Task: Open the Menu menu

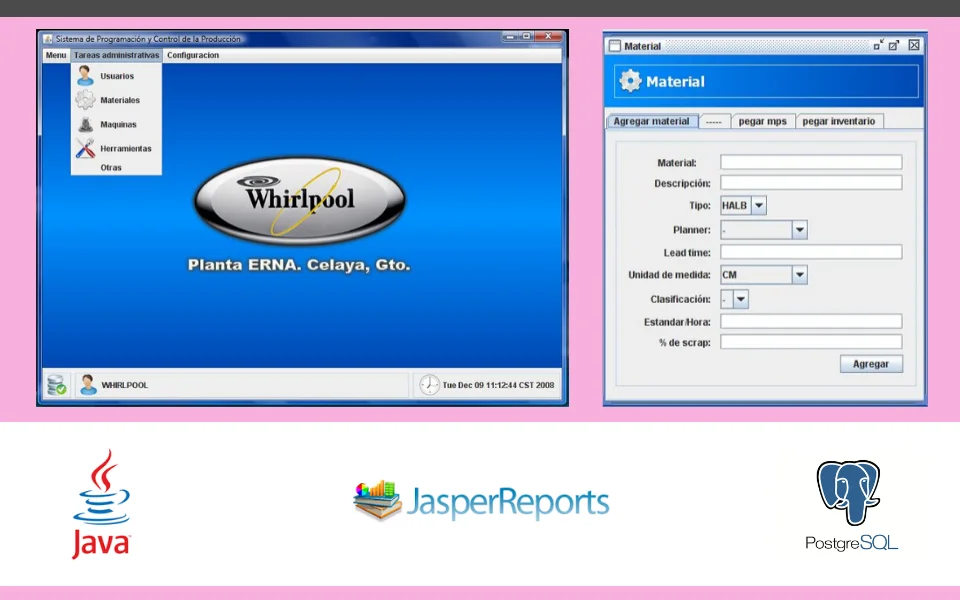Action: point(56,55)
